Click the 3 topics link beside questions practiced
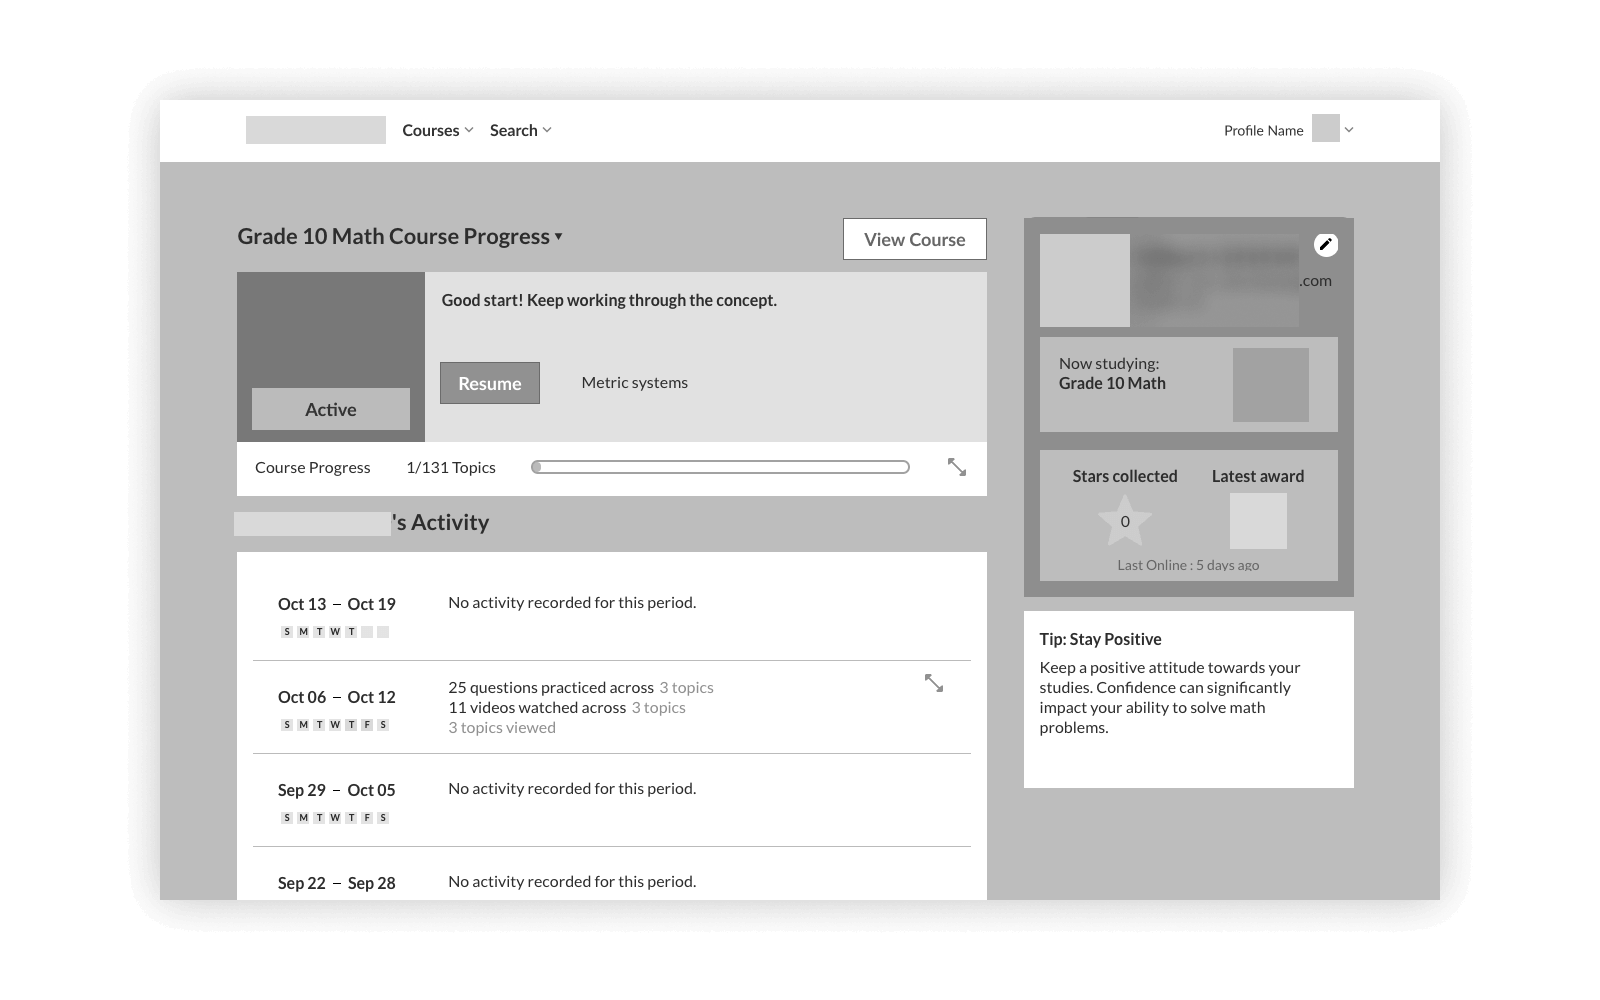The width and height of the screenshot is (1600, 1000). point(686,688)
